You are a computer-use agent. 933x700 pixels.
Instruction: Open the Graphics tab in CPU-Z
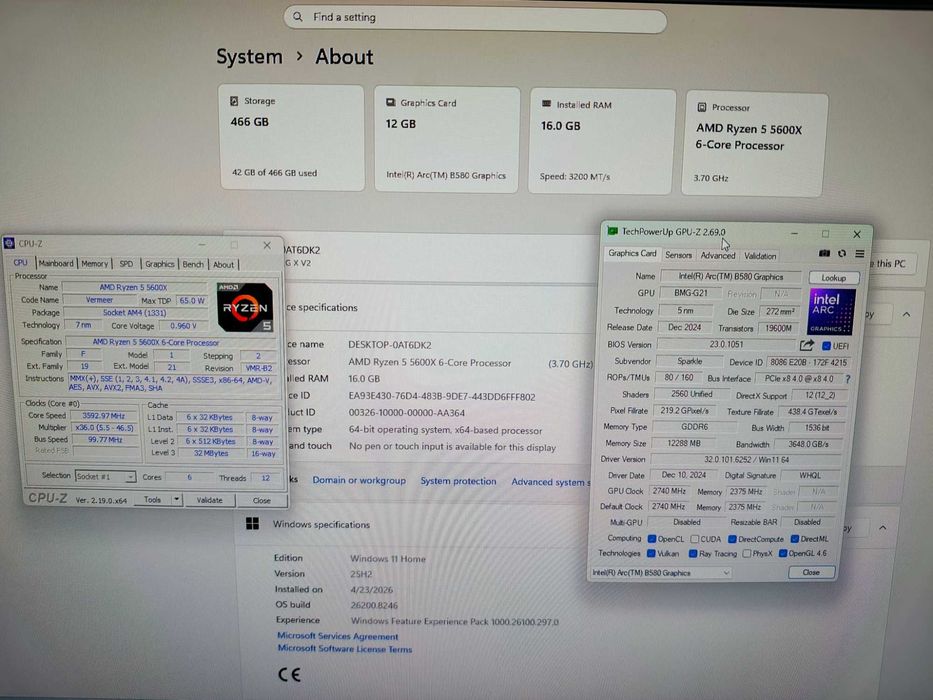click(x=160, y=264)
